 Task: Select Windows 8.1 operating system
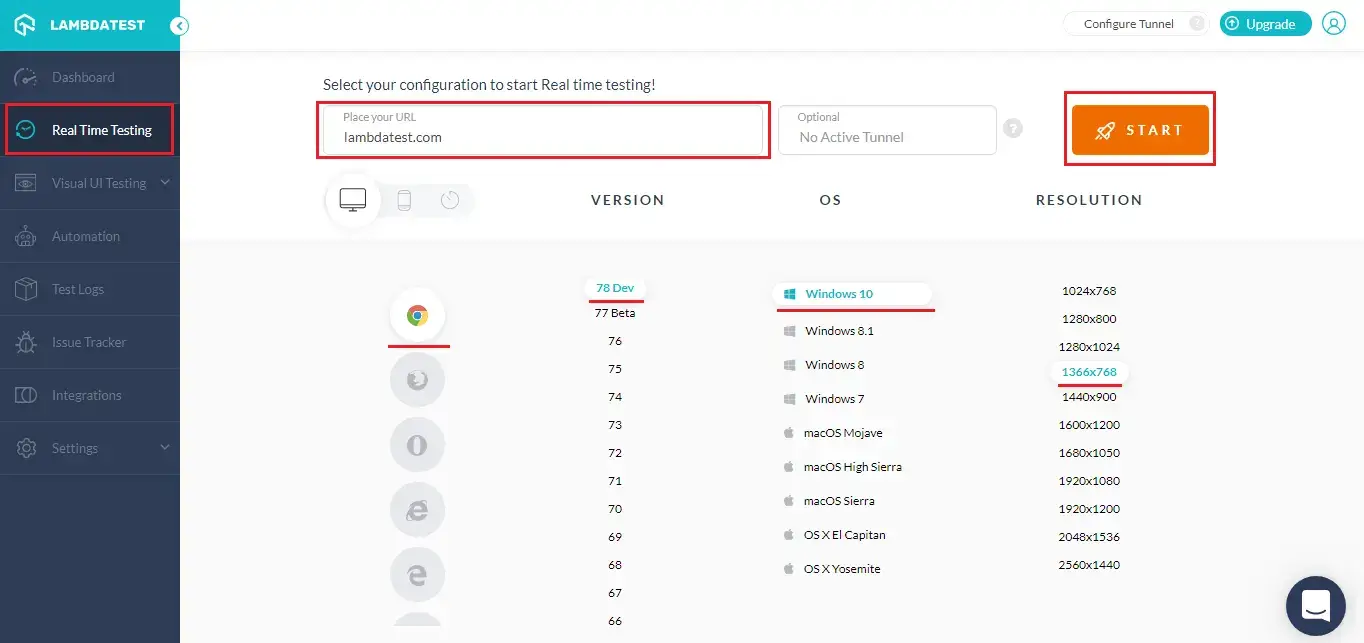point(839,331)
